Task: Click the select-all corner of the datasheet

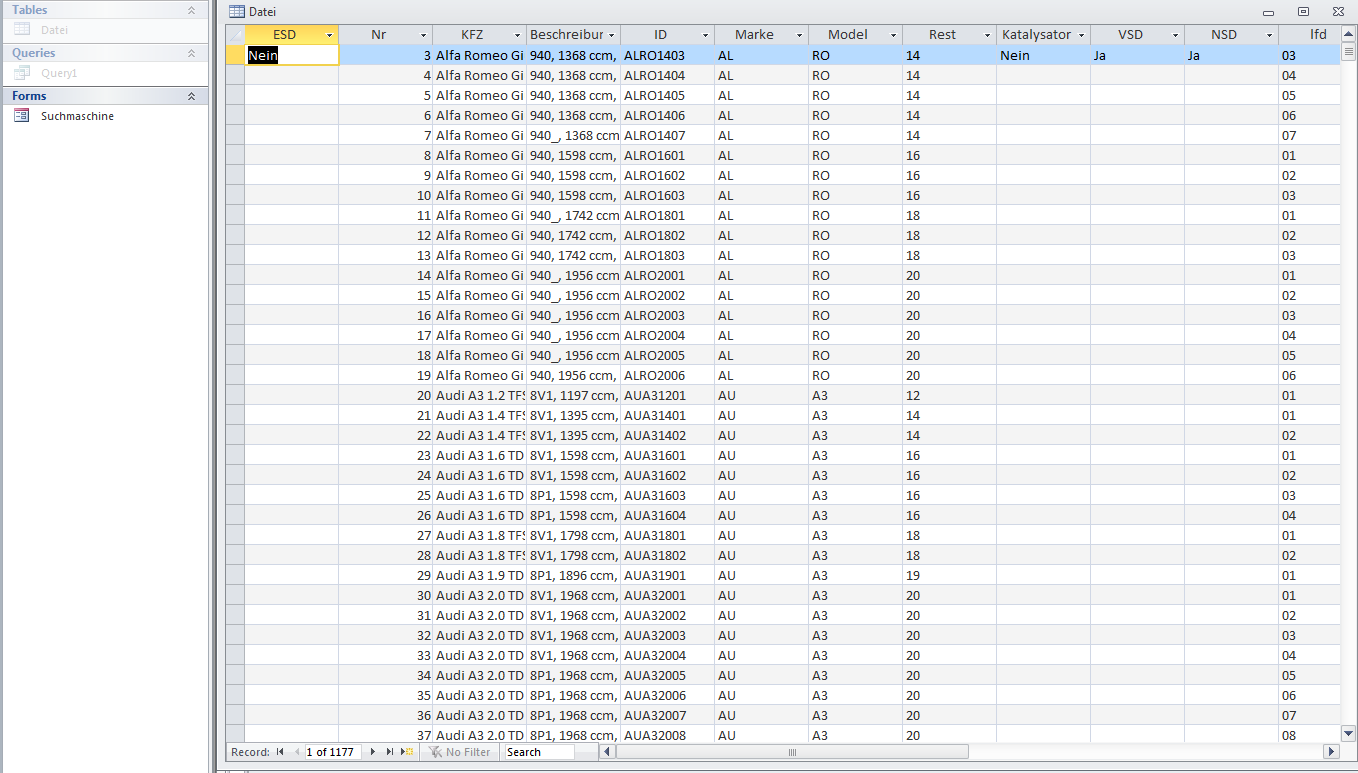Action: tap(235, 35)
